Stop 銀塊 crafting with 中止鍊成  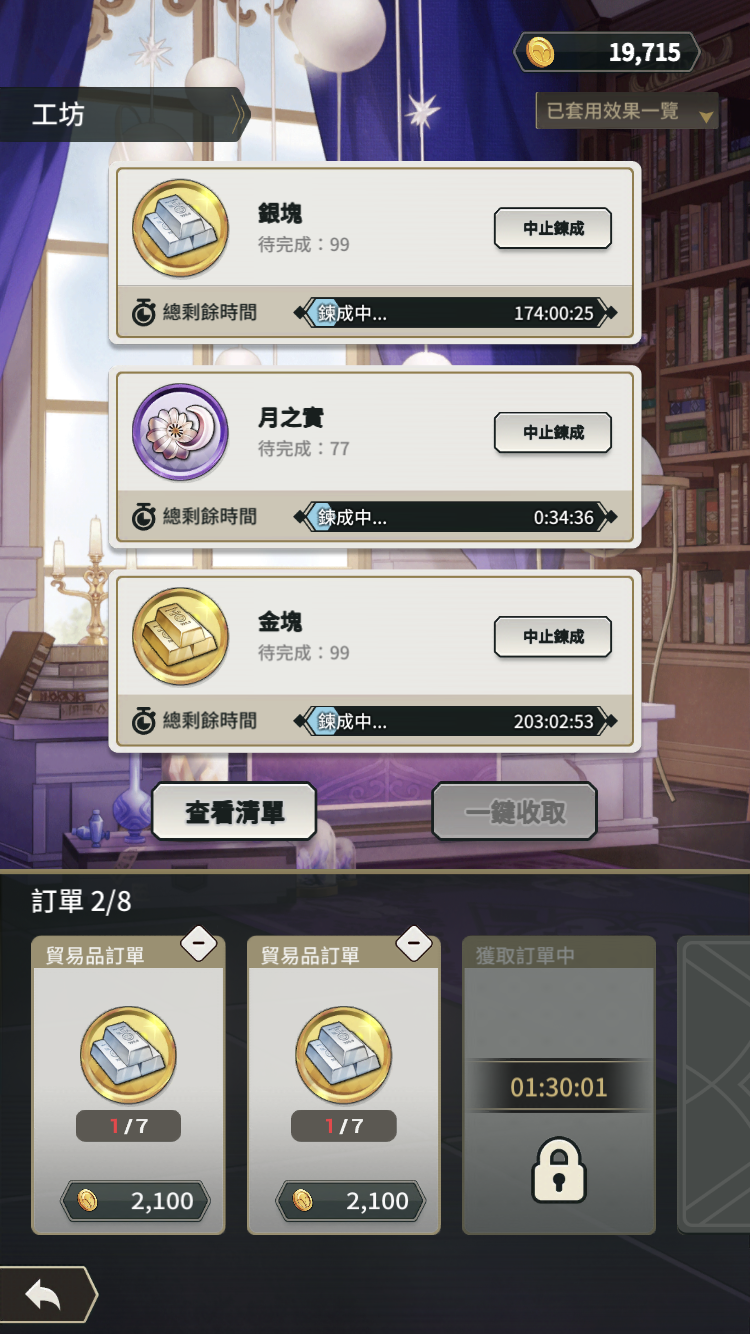553,228
